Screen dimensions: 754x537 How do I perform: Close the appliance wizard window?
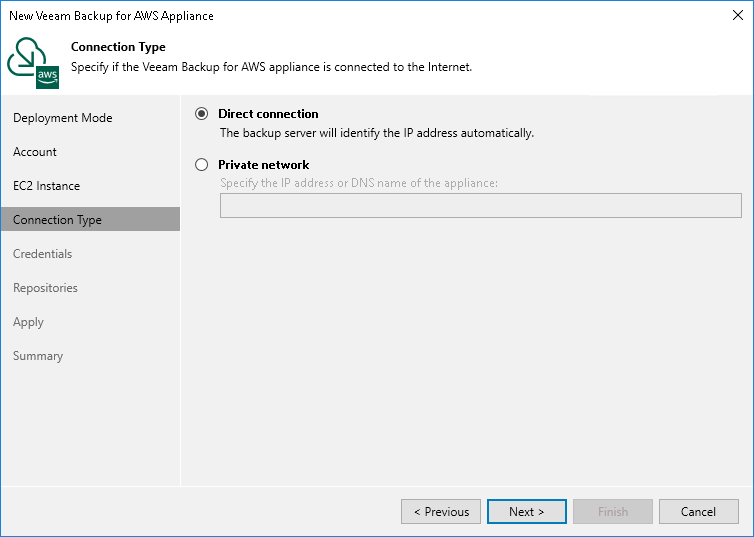click(x=734, y=16)
